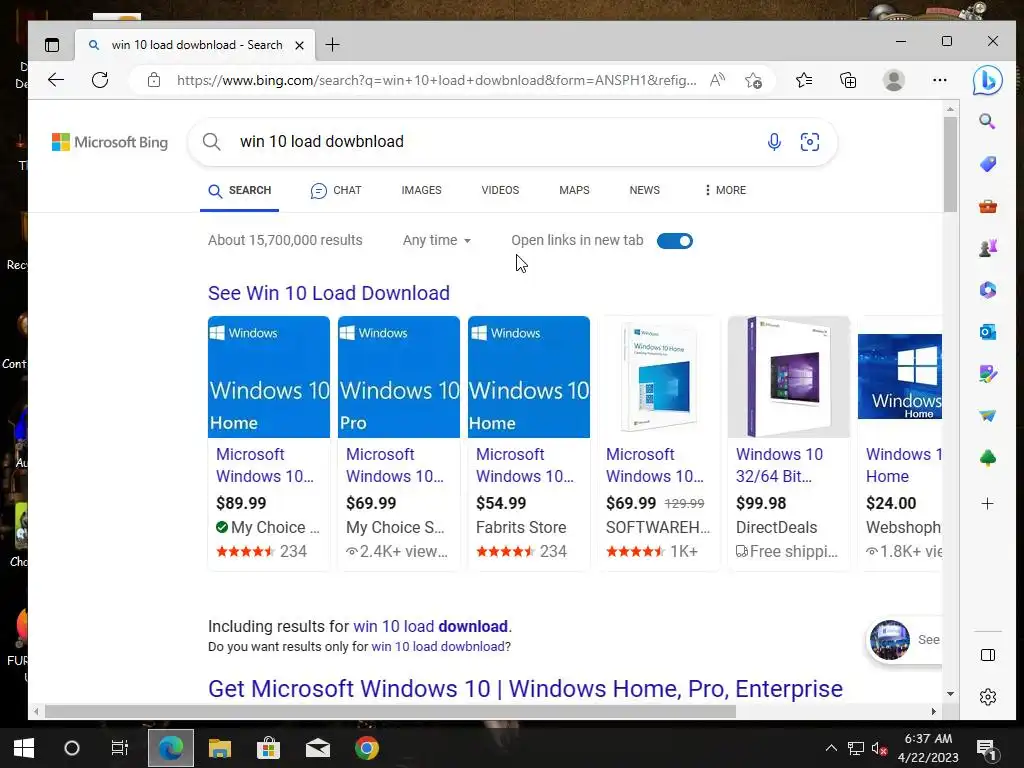Click the scroll down arrow of page
Screen dimensions: 1024x768
(950, 694)
